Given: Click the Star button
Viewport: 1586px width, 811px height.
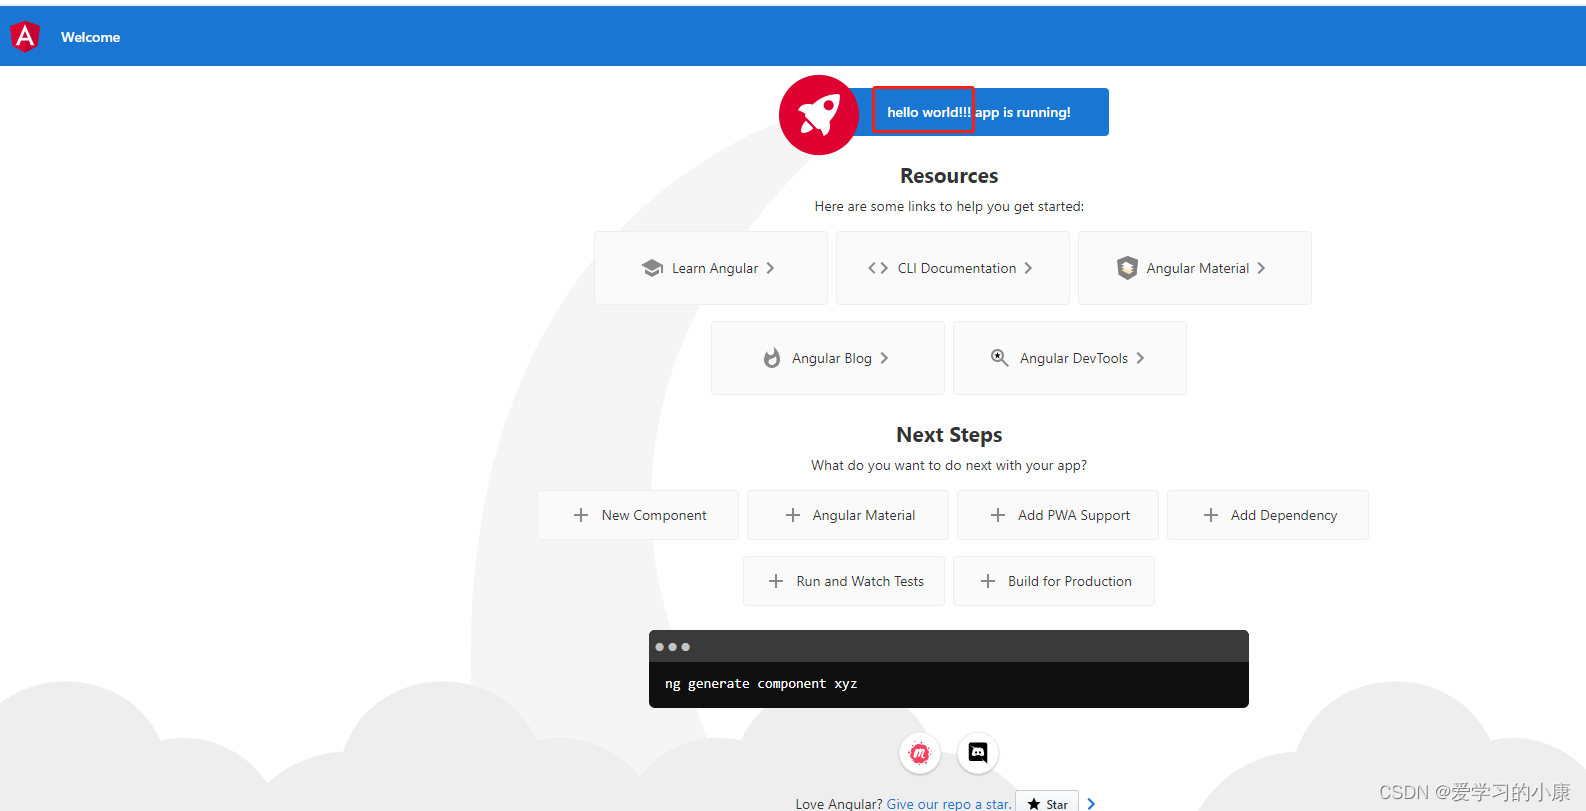Looking at the screenshot, I should click(1047, 802).
